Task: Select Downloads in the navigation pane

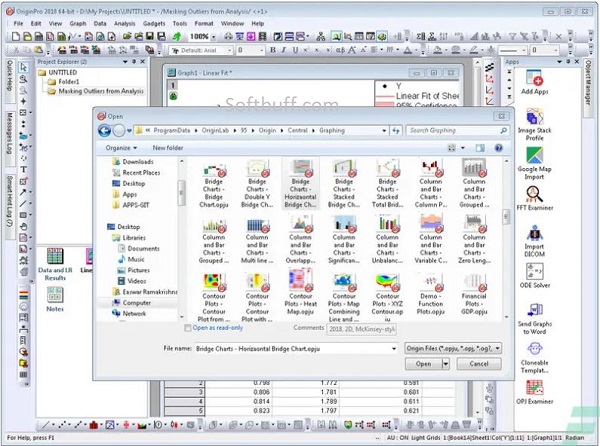Action: [138, 162]
